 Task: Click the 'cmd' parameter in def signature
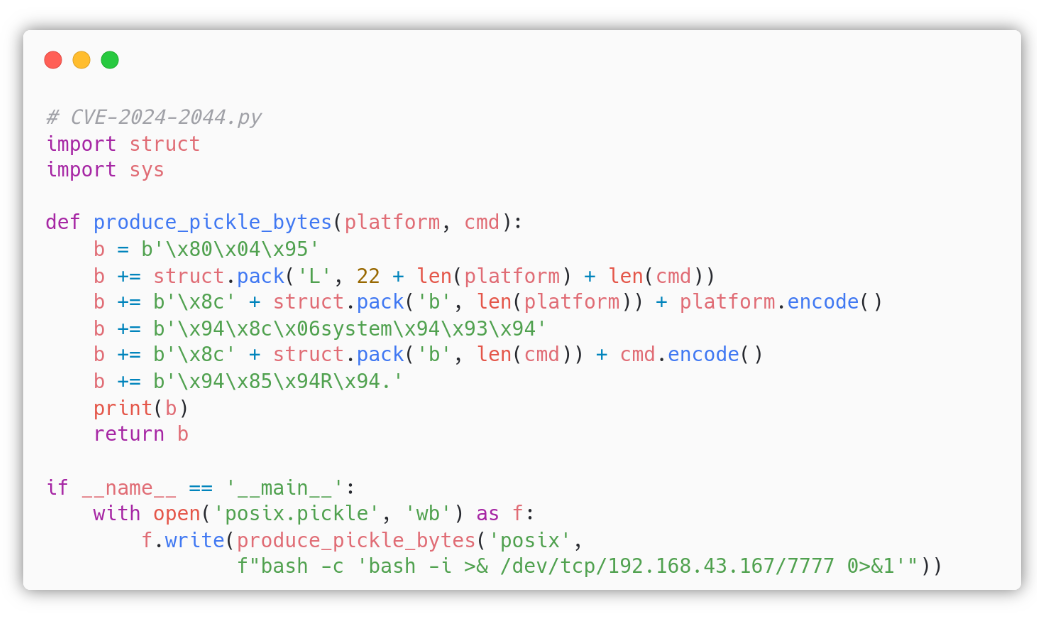pos(481,222)
